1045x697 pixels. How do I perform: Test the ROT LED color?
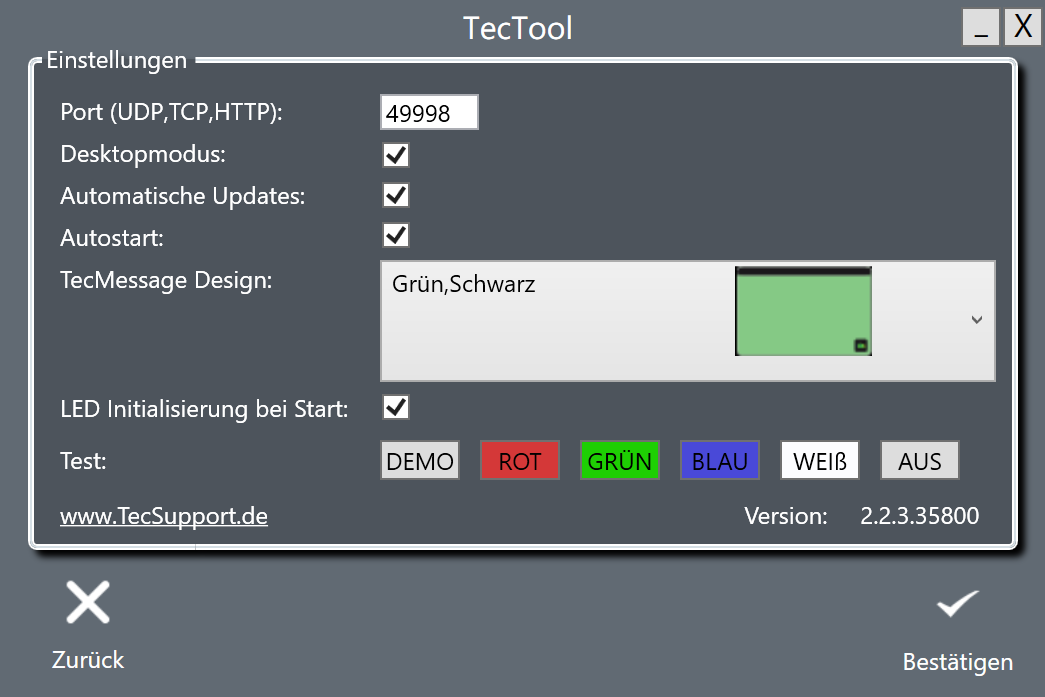pyautogui.click(x=520, y=460)
